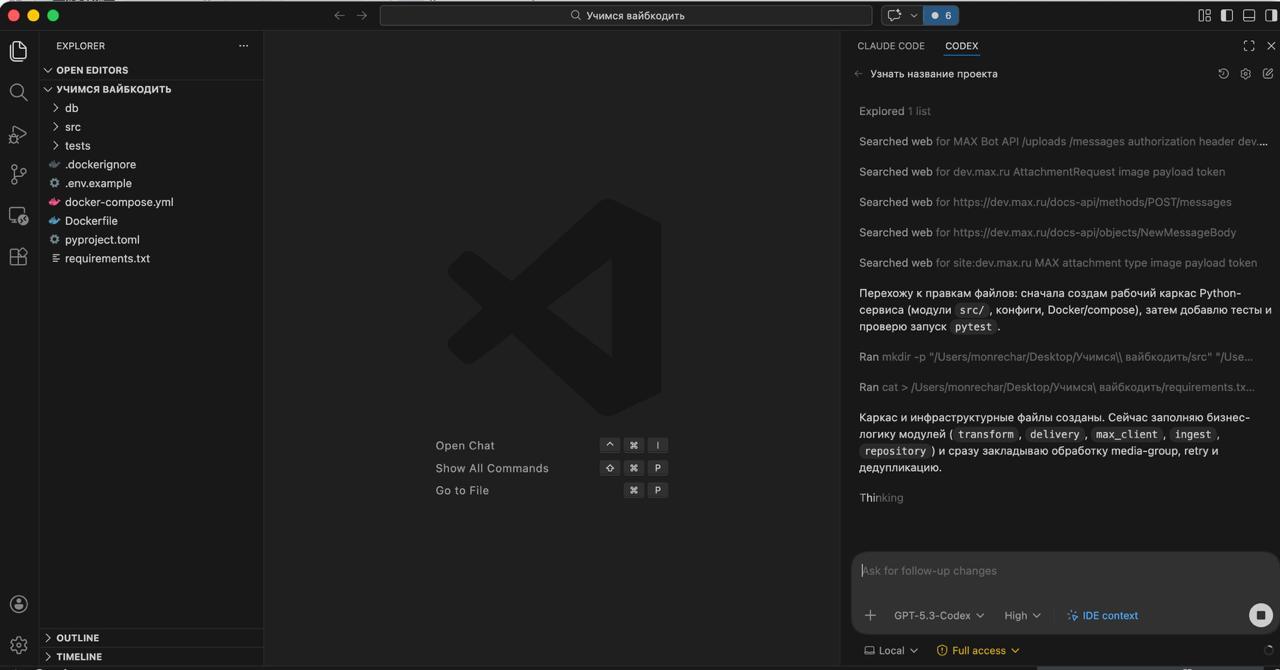Open the Ran cat > requirements entry
This screenshot has height=670, width=1280.
pos(1057,387)
